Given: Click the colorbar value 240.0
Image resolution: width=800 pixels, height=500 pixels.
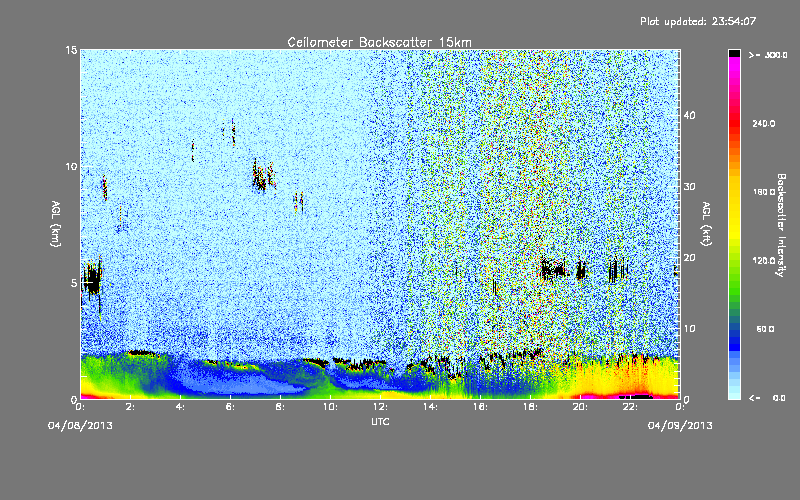Looking at the screenshot, I should click(x=764, y=123).
